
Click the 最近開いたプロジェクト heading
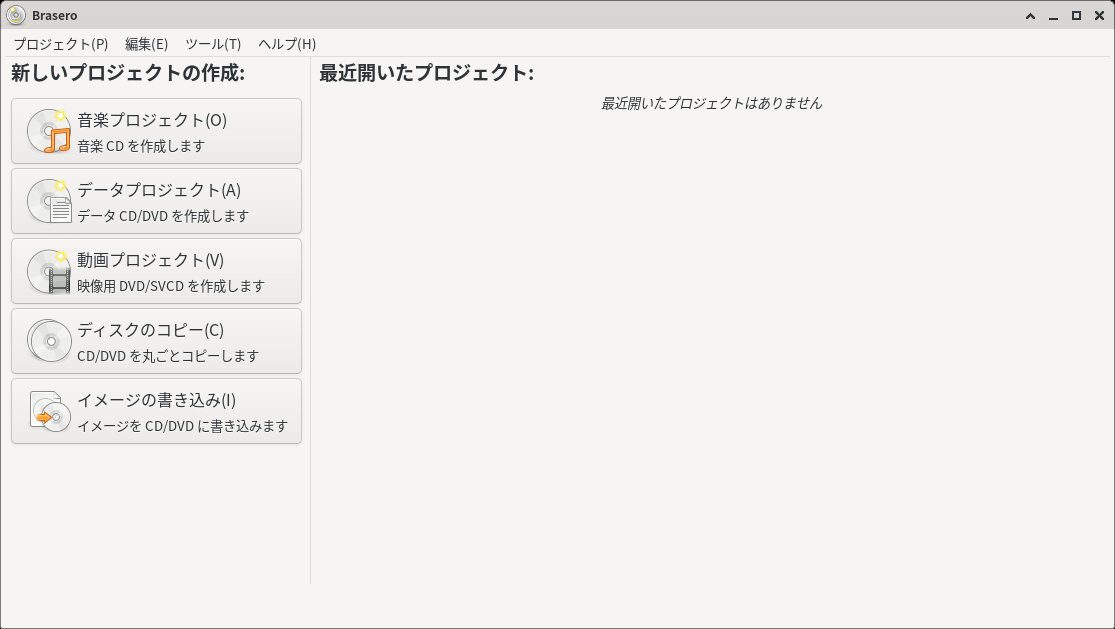click(x=427, y=72)
